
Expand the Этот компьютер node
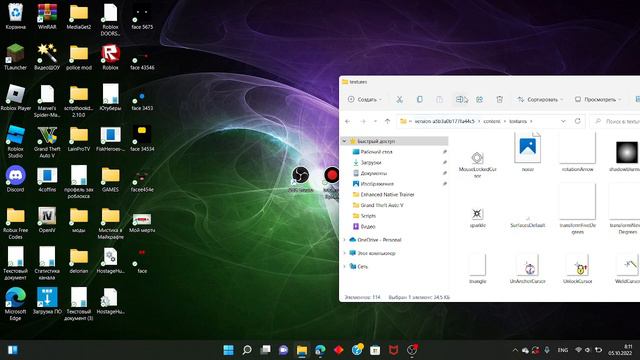pyautogui.click(x=344, y=253)
